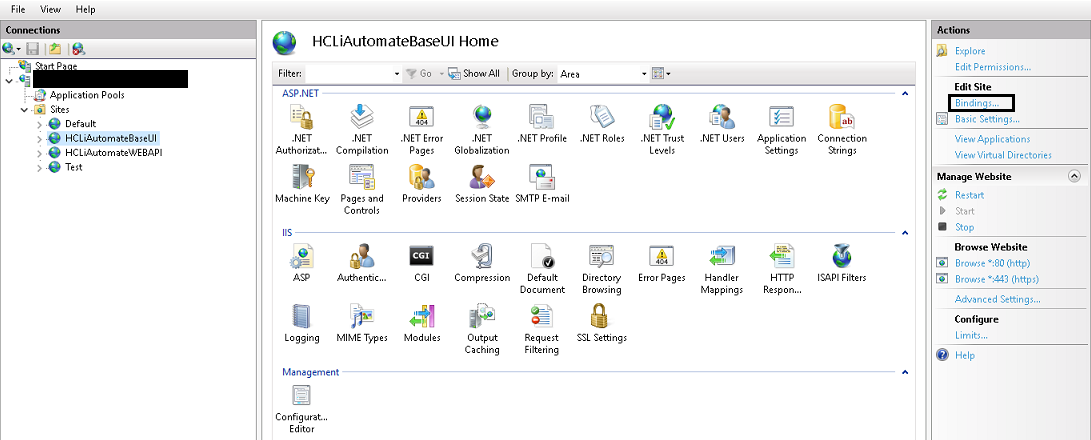Select Application Pools in the tree

click(x=87, y=95)
